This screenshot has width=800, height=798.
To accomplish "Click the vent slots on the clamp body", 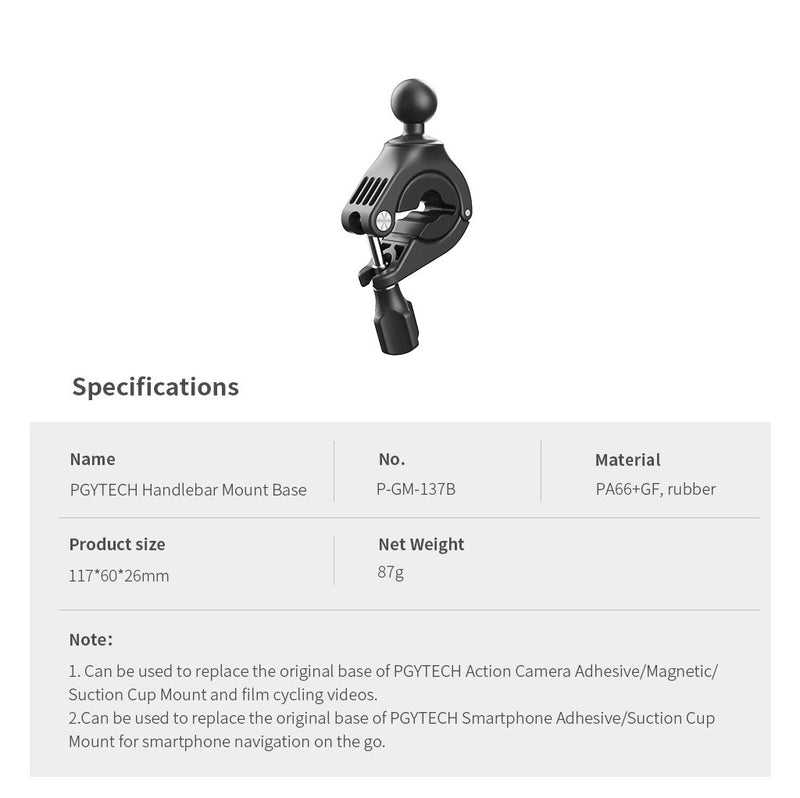I will click(370, 189).
